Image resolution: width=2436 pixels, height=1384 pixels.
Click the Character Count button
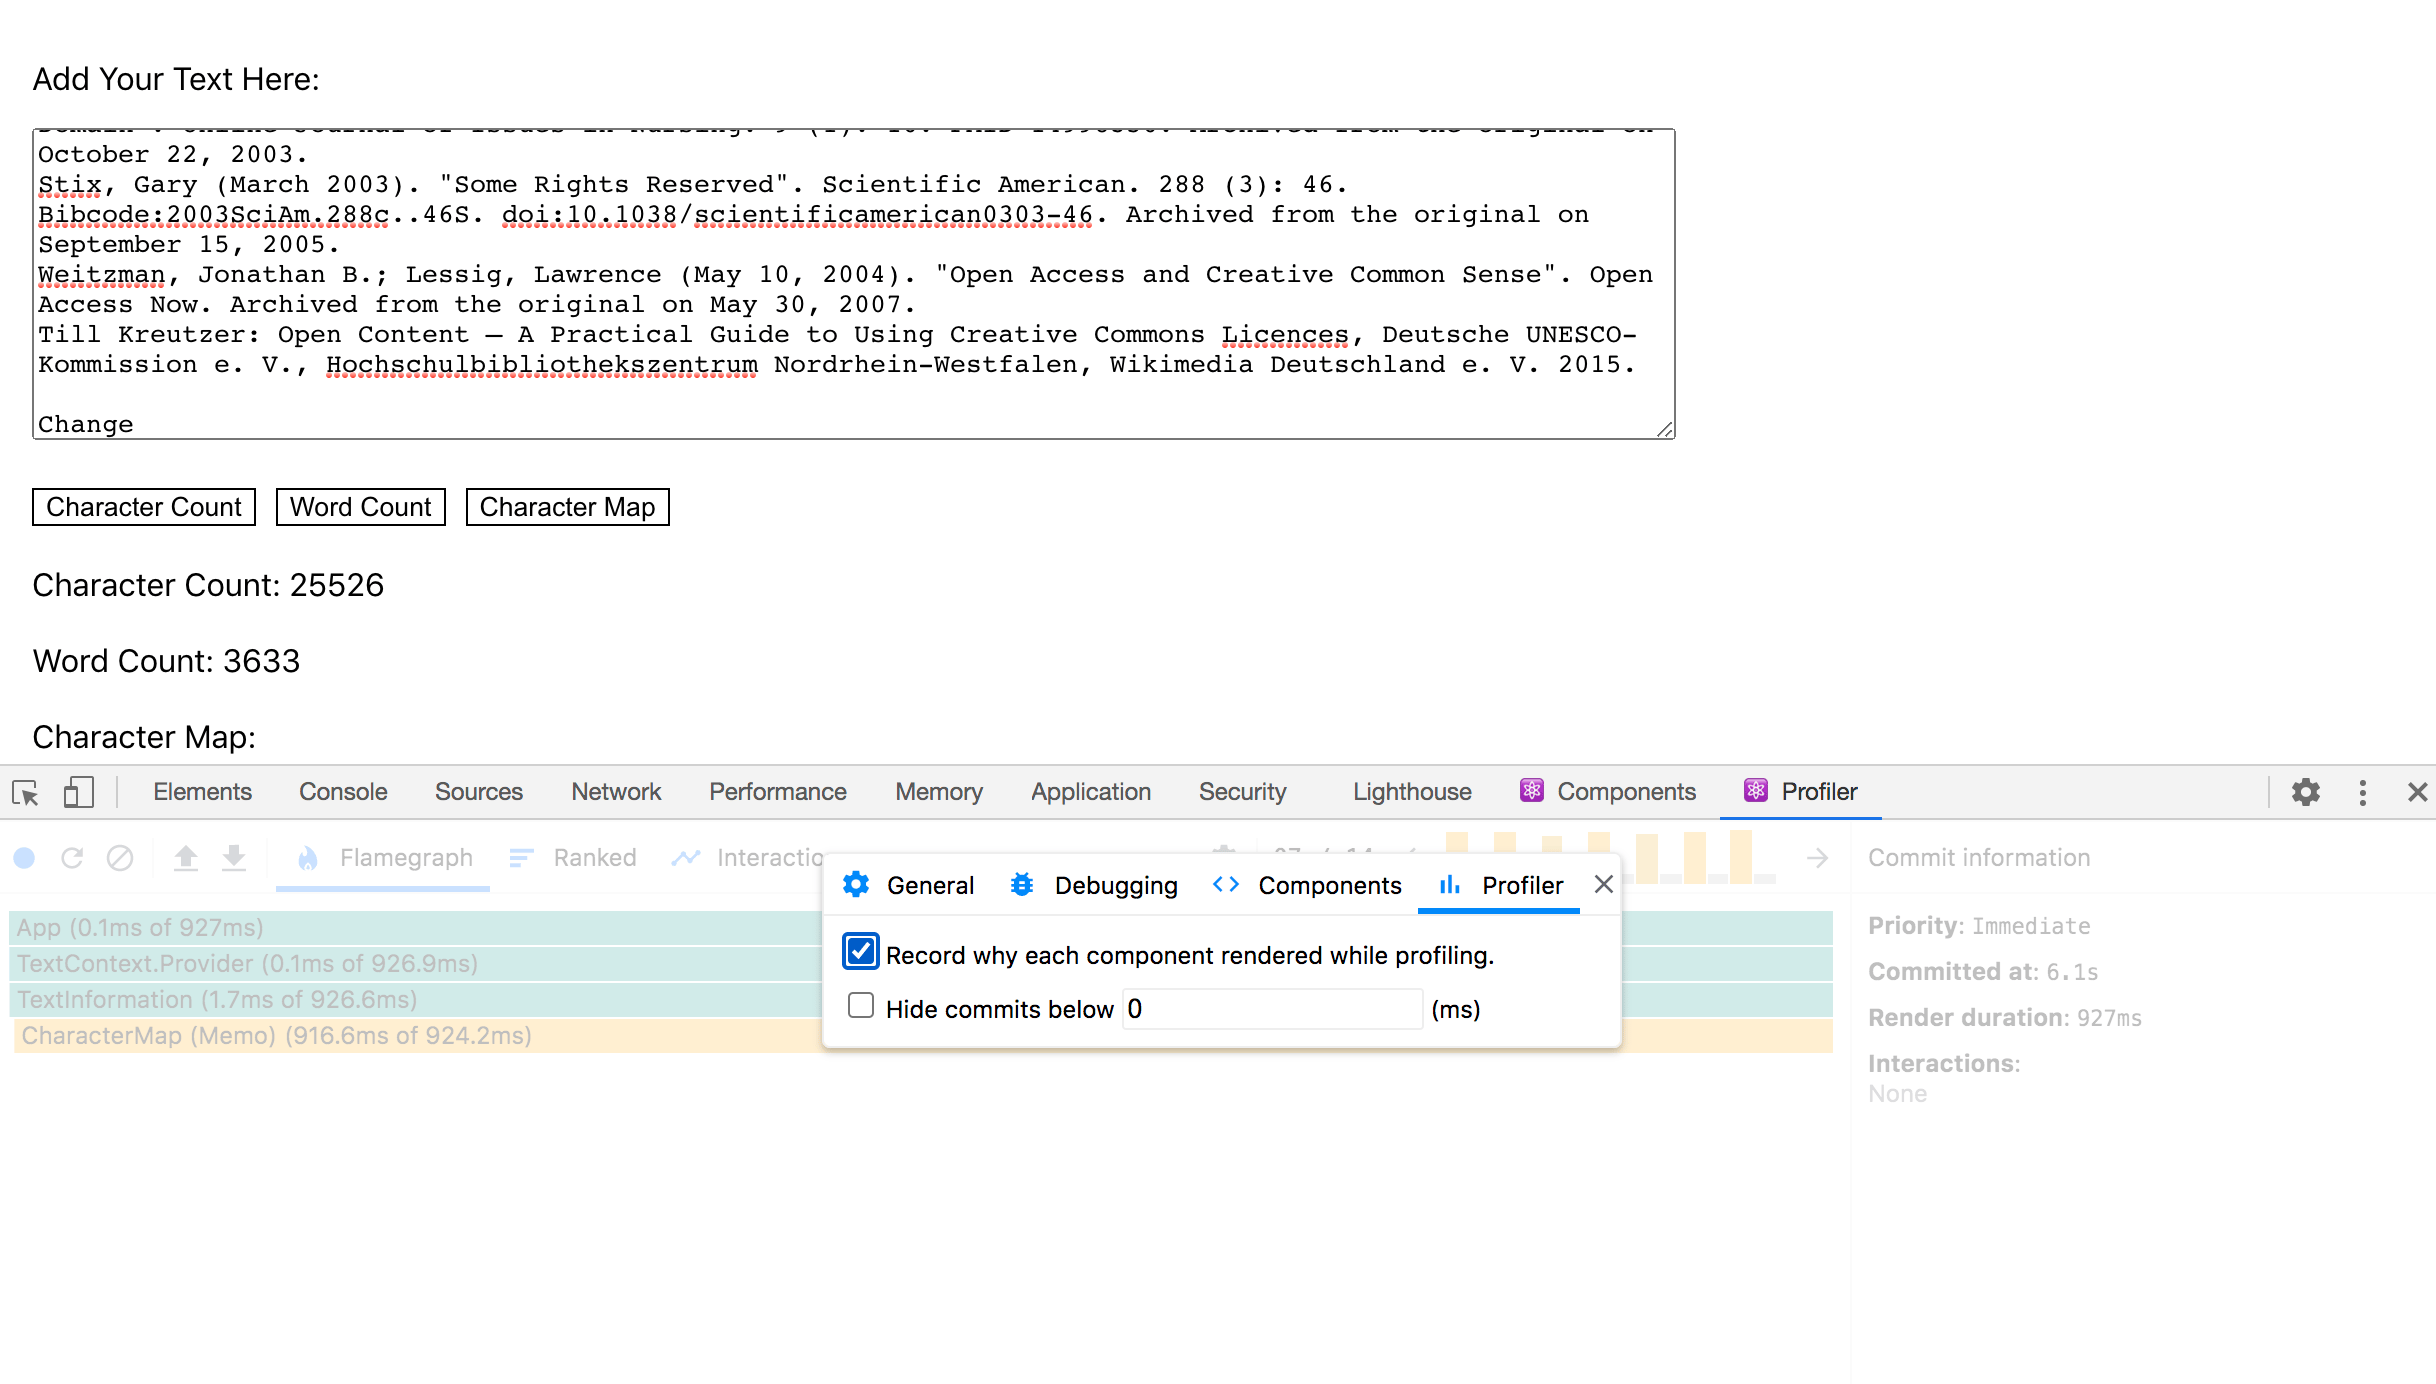[144, 507]
